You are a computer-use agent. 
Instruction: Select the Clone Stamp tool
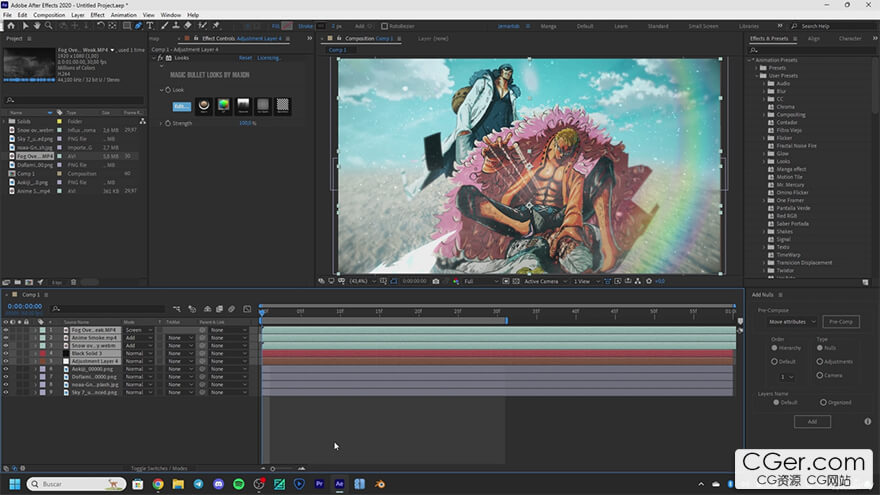click(176, 26)
